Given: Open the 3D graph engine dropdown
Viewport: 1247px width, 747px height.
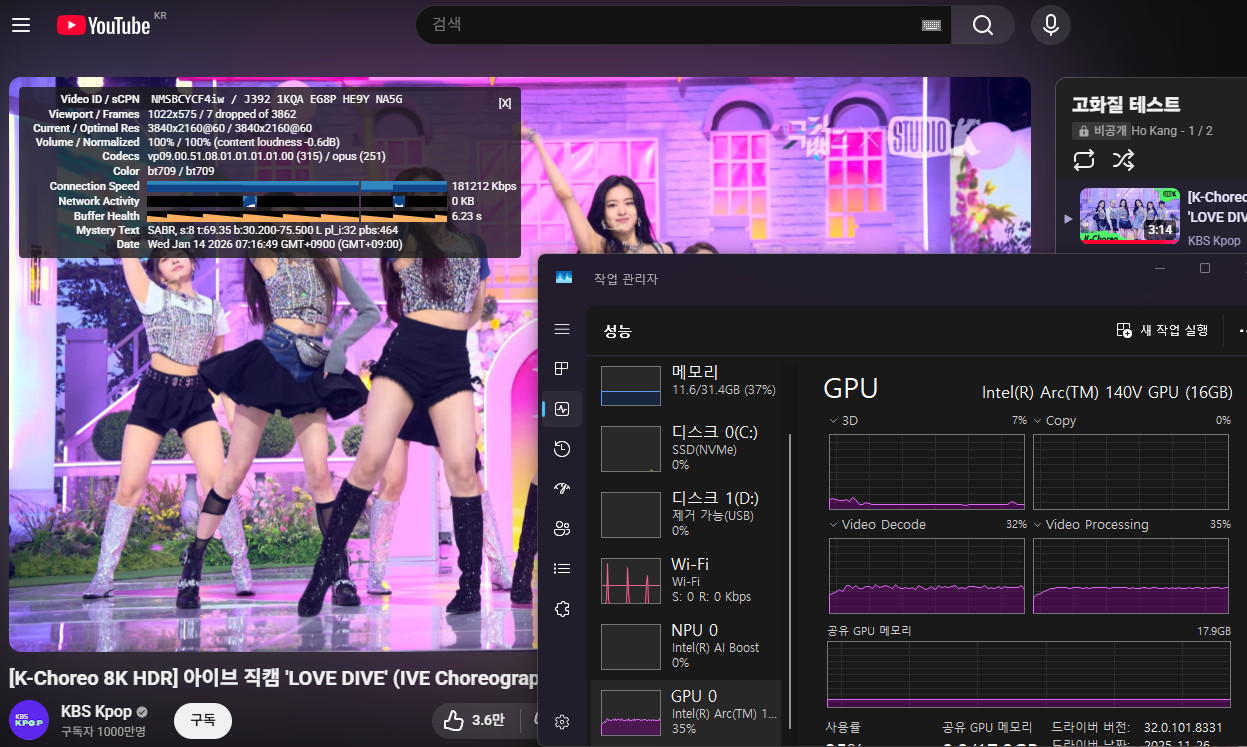Looking at the screenshot, I should pos(835,421).
